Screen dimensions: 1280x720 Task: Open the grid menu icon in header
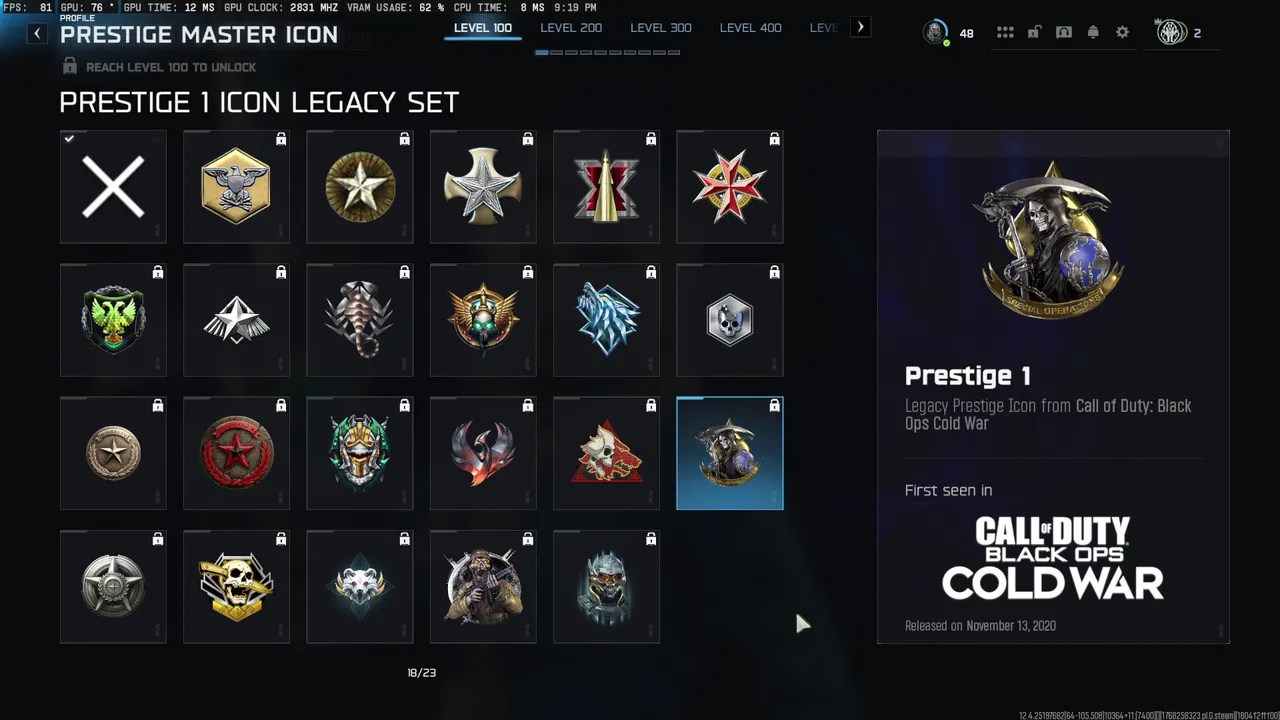[1005, 33]
